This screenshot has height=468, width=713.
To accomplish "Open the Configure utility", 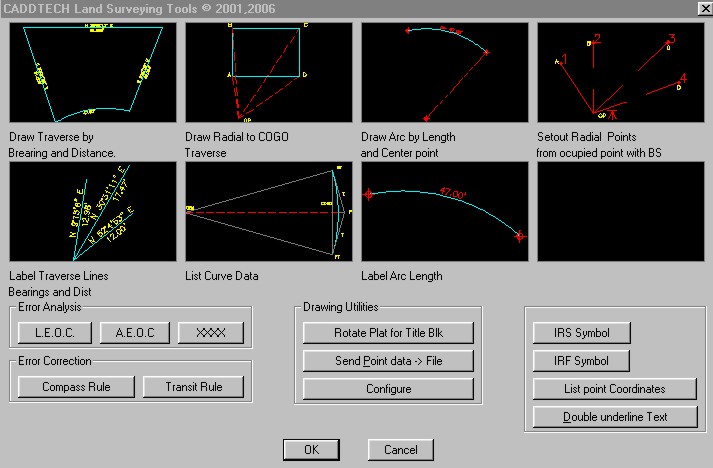I will pos(388,389).
